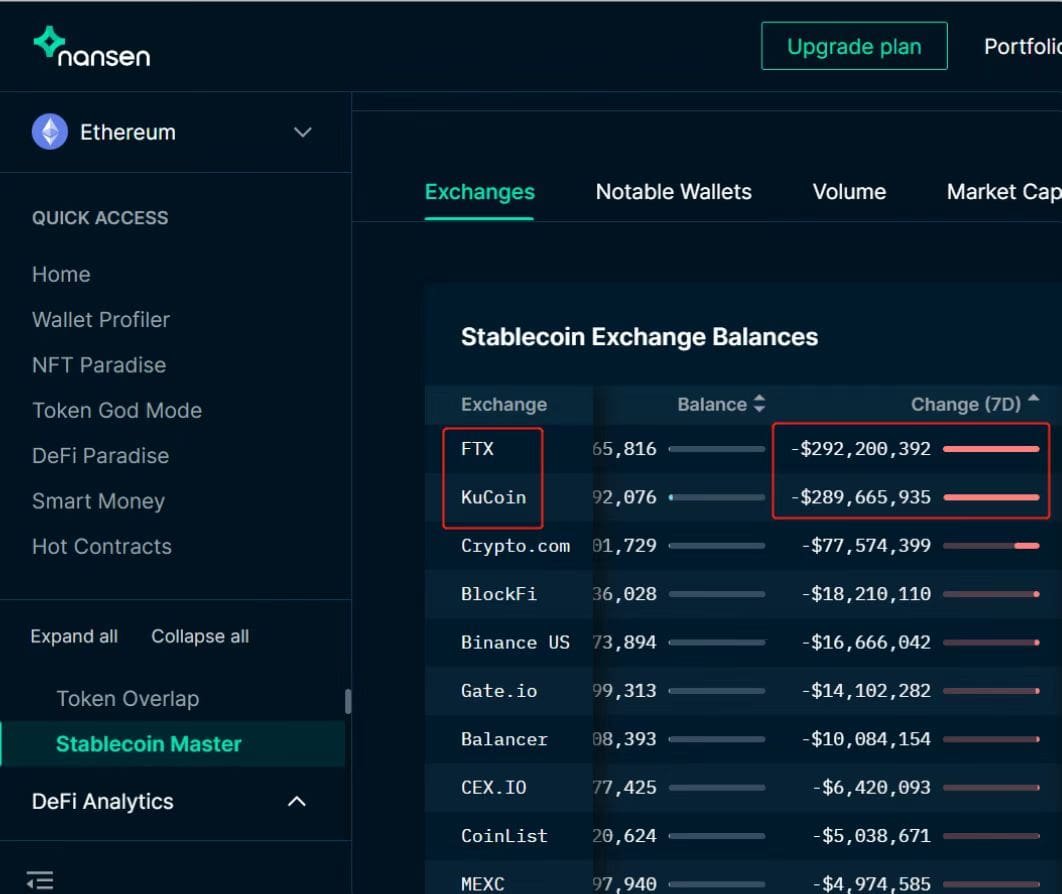The width and height of the screenshot is (1062, 894).
Task: Switch to the Notable Wallets tab
Action: pyautogui.click(x=673, y=191)
